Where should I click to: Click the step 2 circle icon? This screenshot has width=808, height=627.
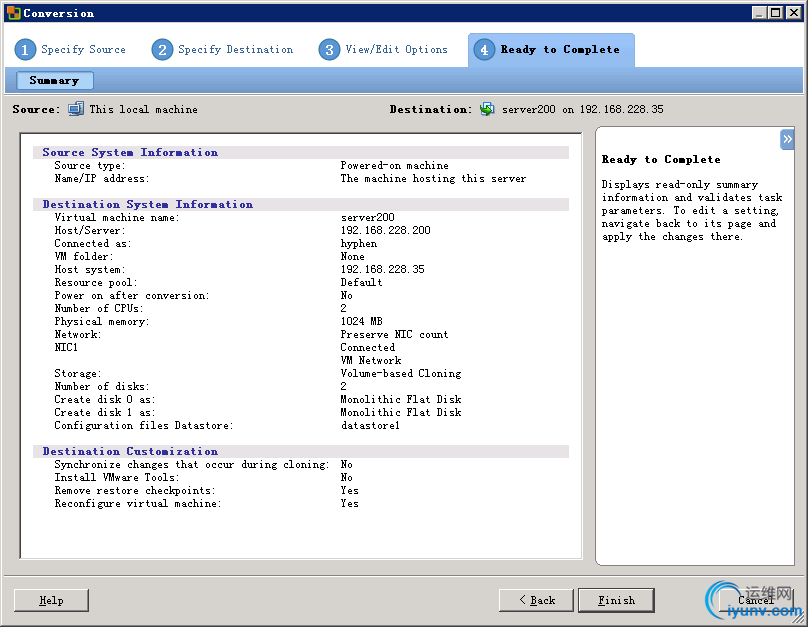[162, 49]
